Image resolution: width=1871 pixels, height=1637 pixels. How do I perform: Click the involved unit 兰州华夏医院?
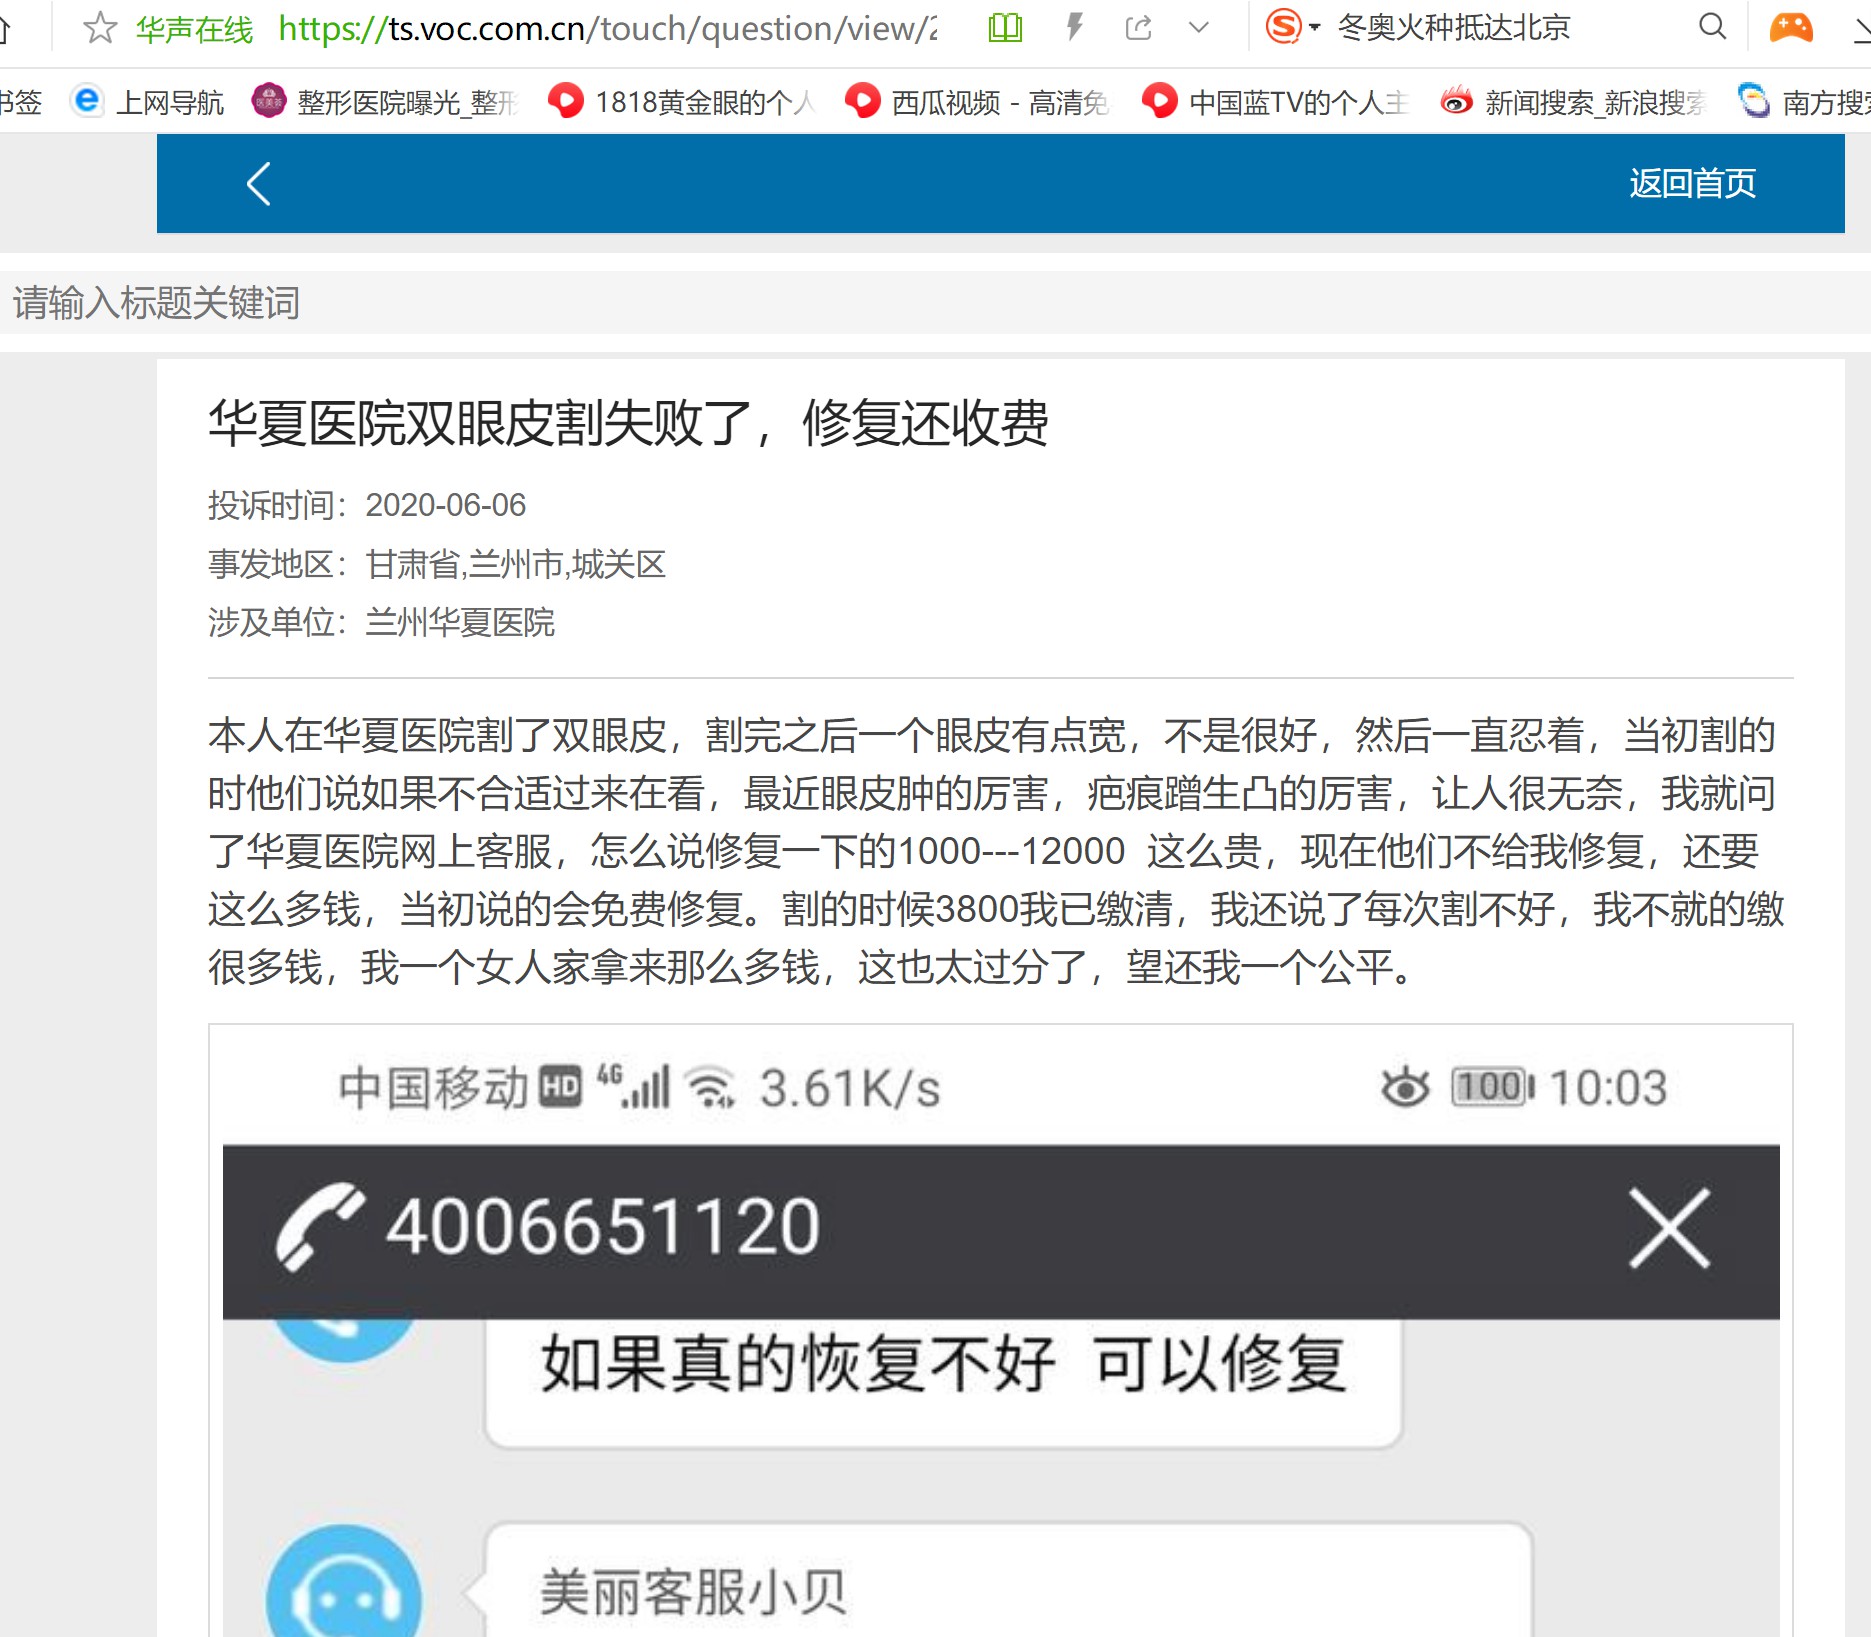460,622
